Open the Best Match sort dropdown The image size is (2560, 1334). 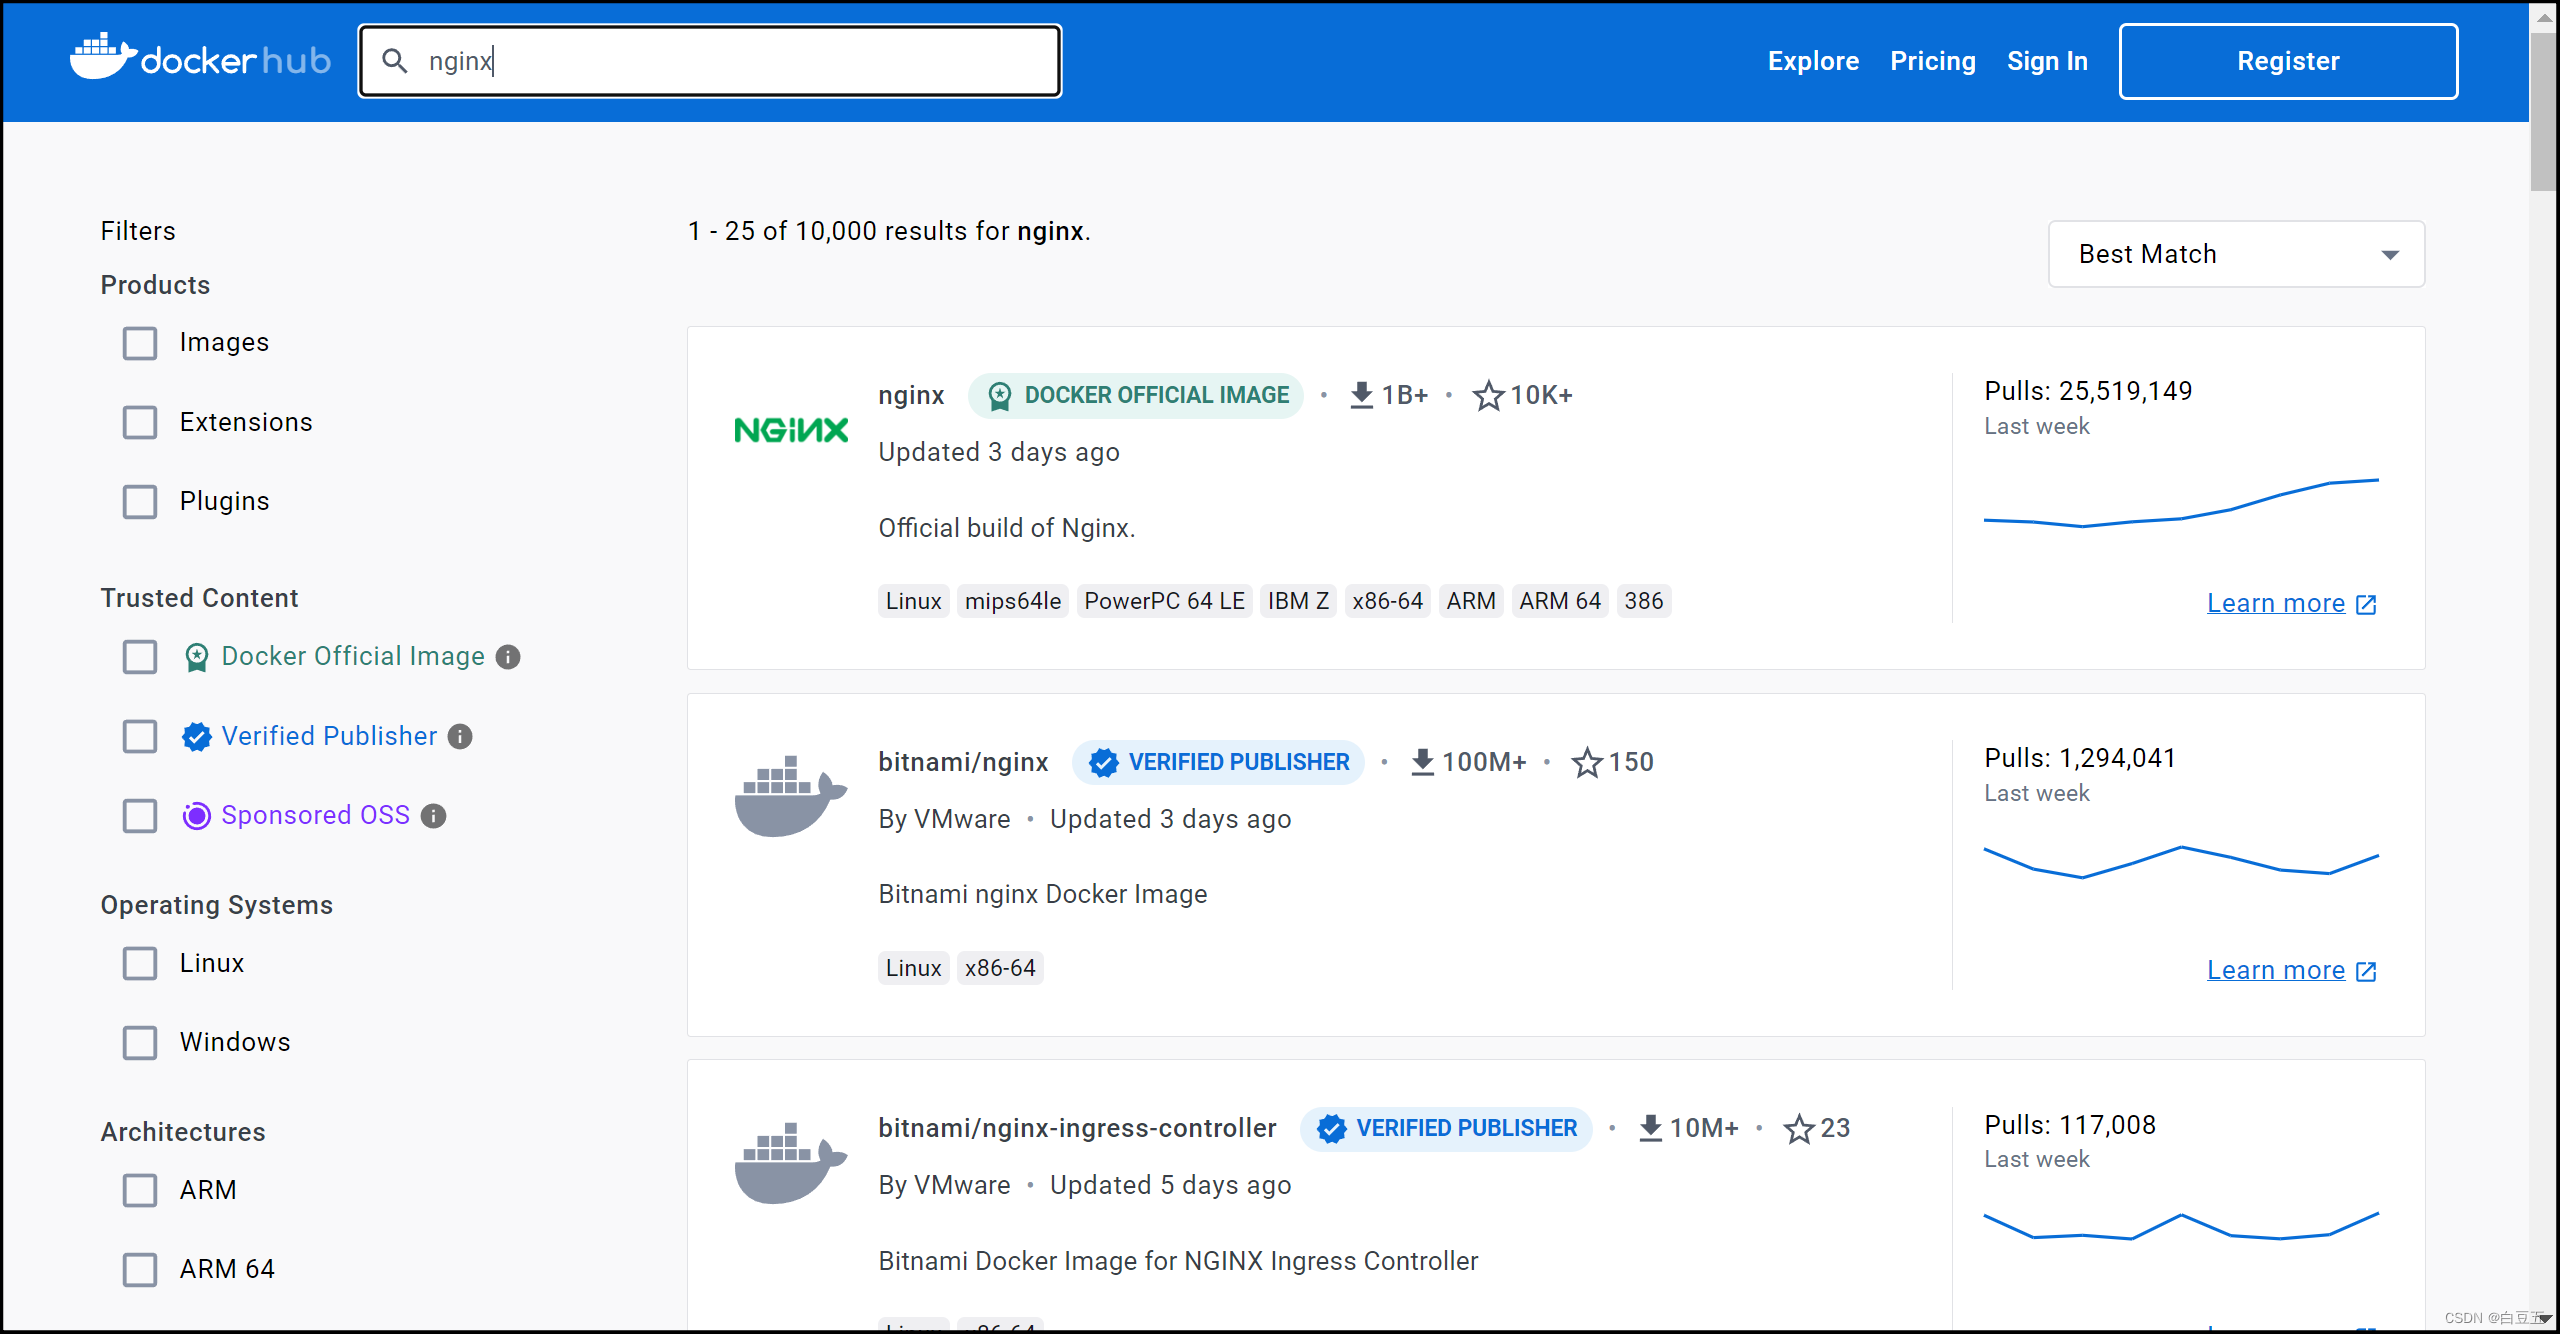point(2236,255)
